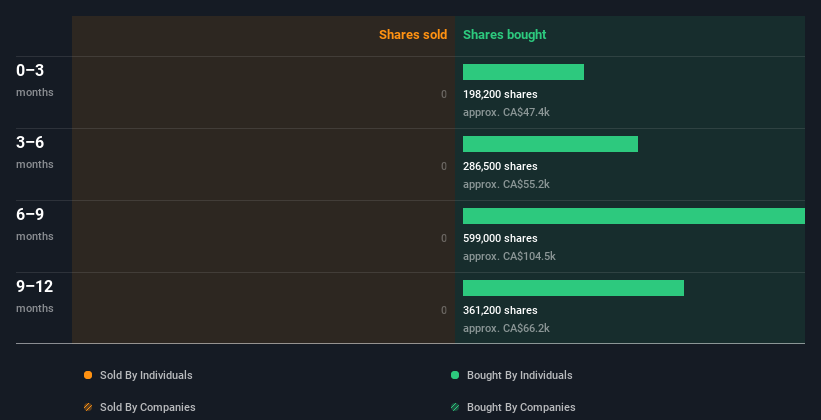Screen dimensions: 821x420
Task: Click the approx. CA$104.5k amount
Action: [509, 256]
